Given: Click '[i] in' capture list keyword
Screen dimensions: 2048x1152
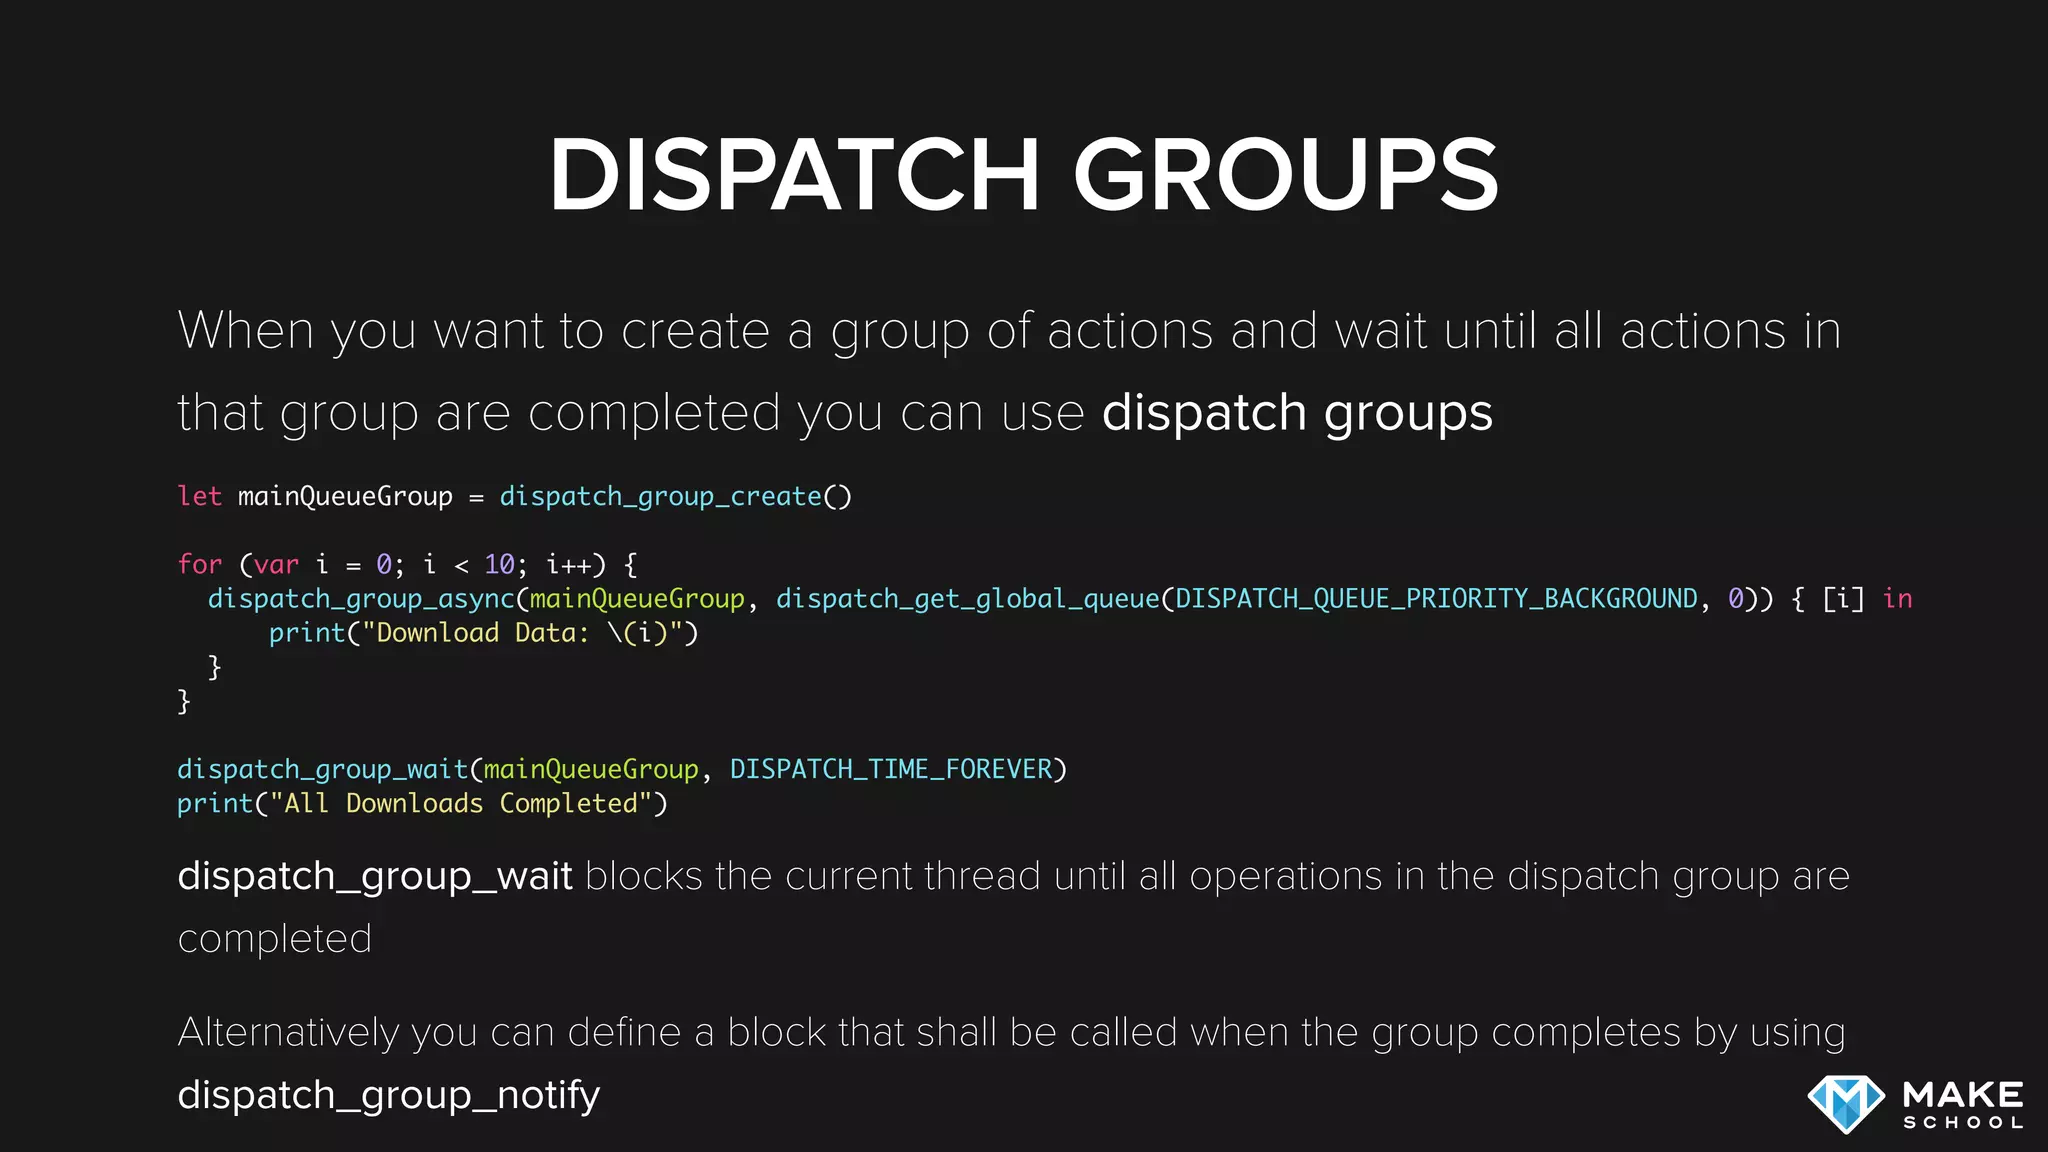Looking at the screenshot, I should [x=1868, y=599].
